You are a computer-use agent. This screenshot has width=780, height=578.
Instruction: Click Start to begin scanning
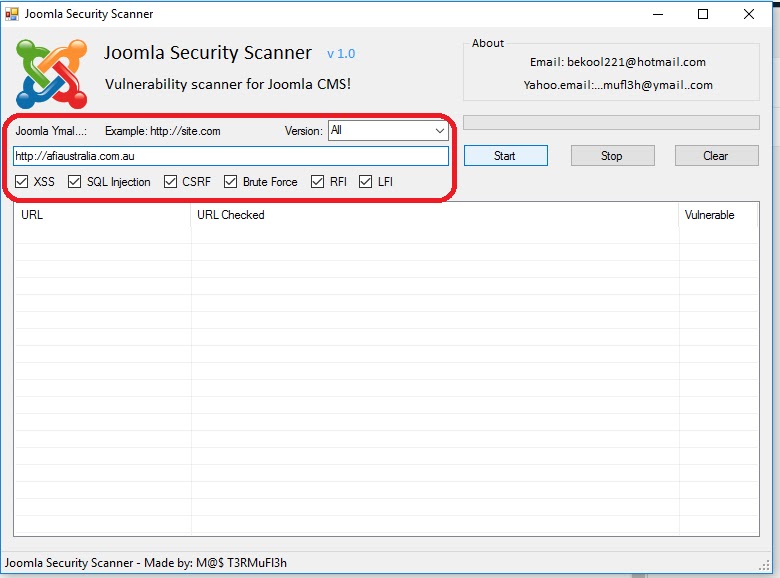[505, 156]
